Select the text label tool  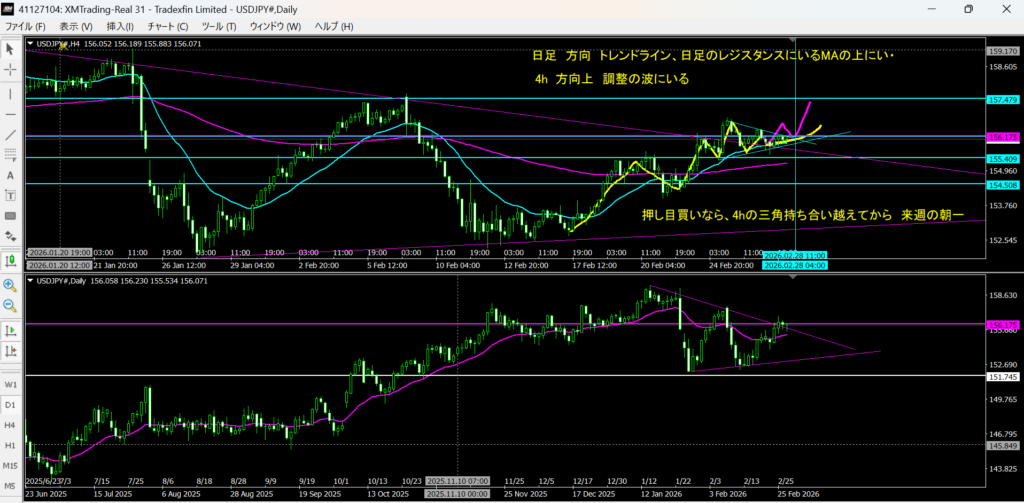[10, 195]
